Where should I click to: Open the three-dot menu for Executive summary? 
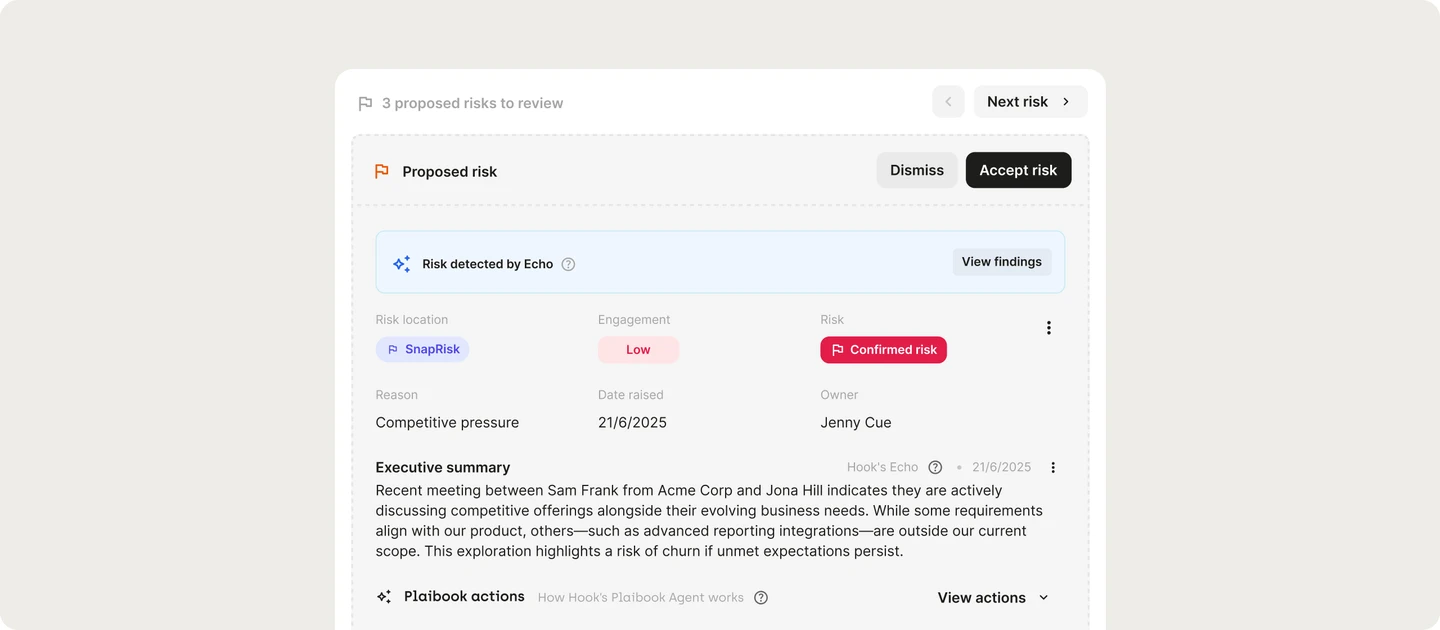point(1053,467)
